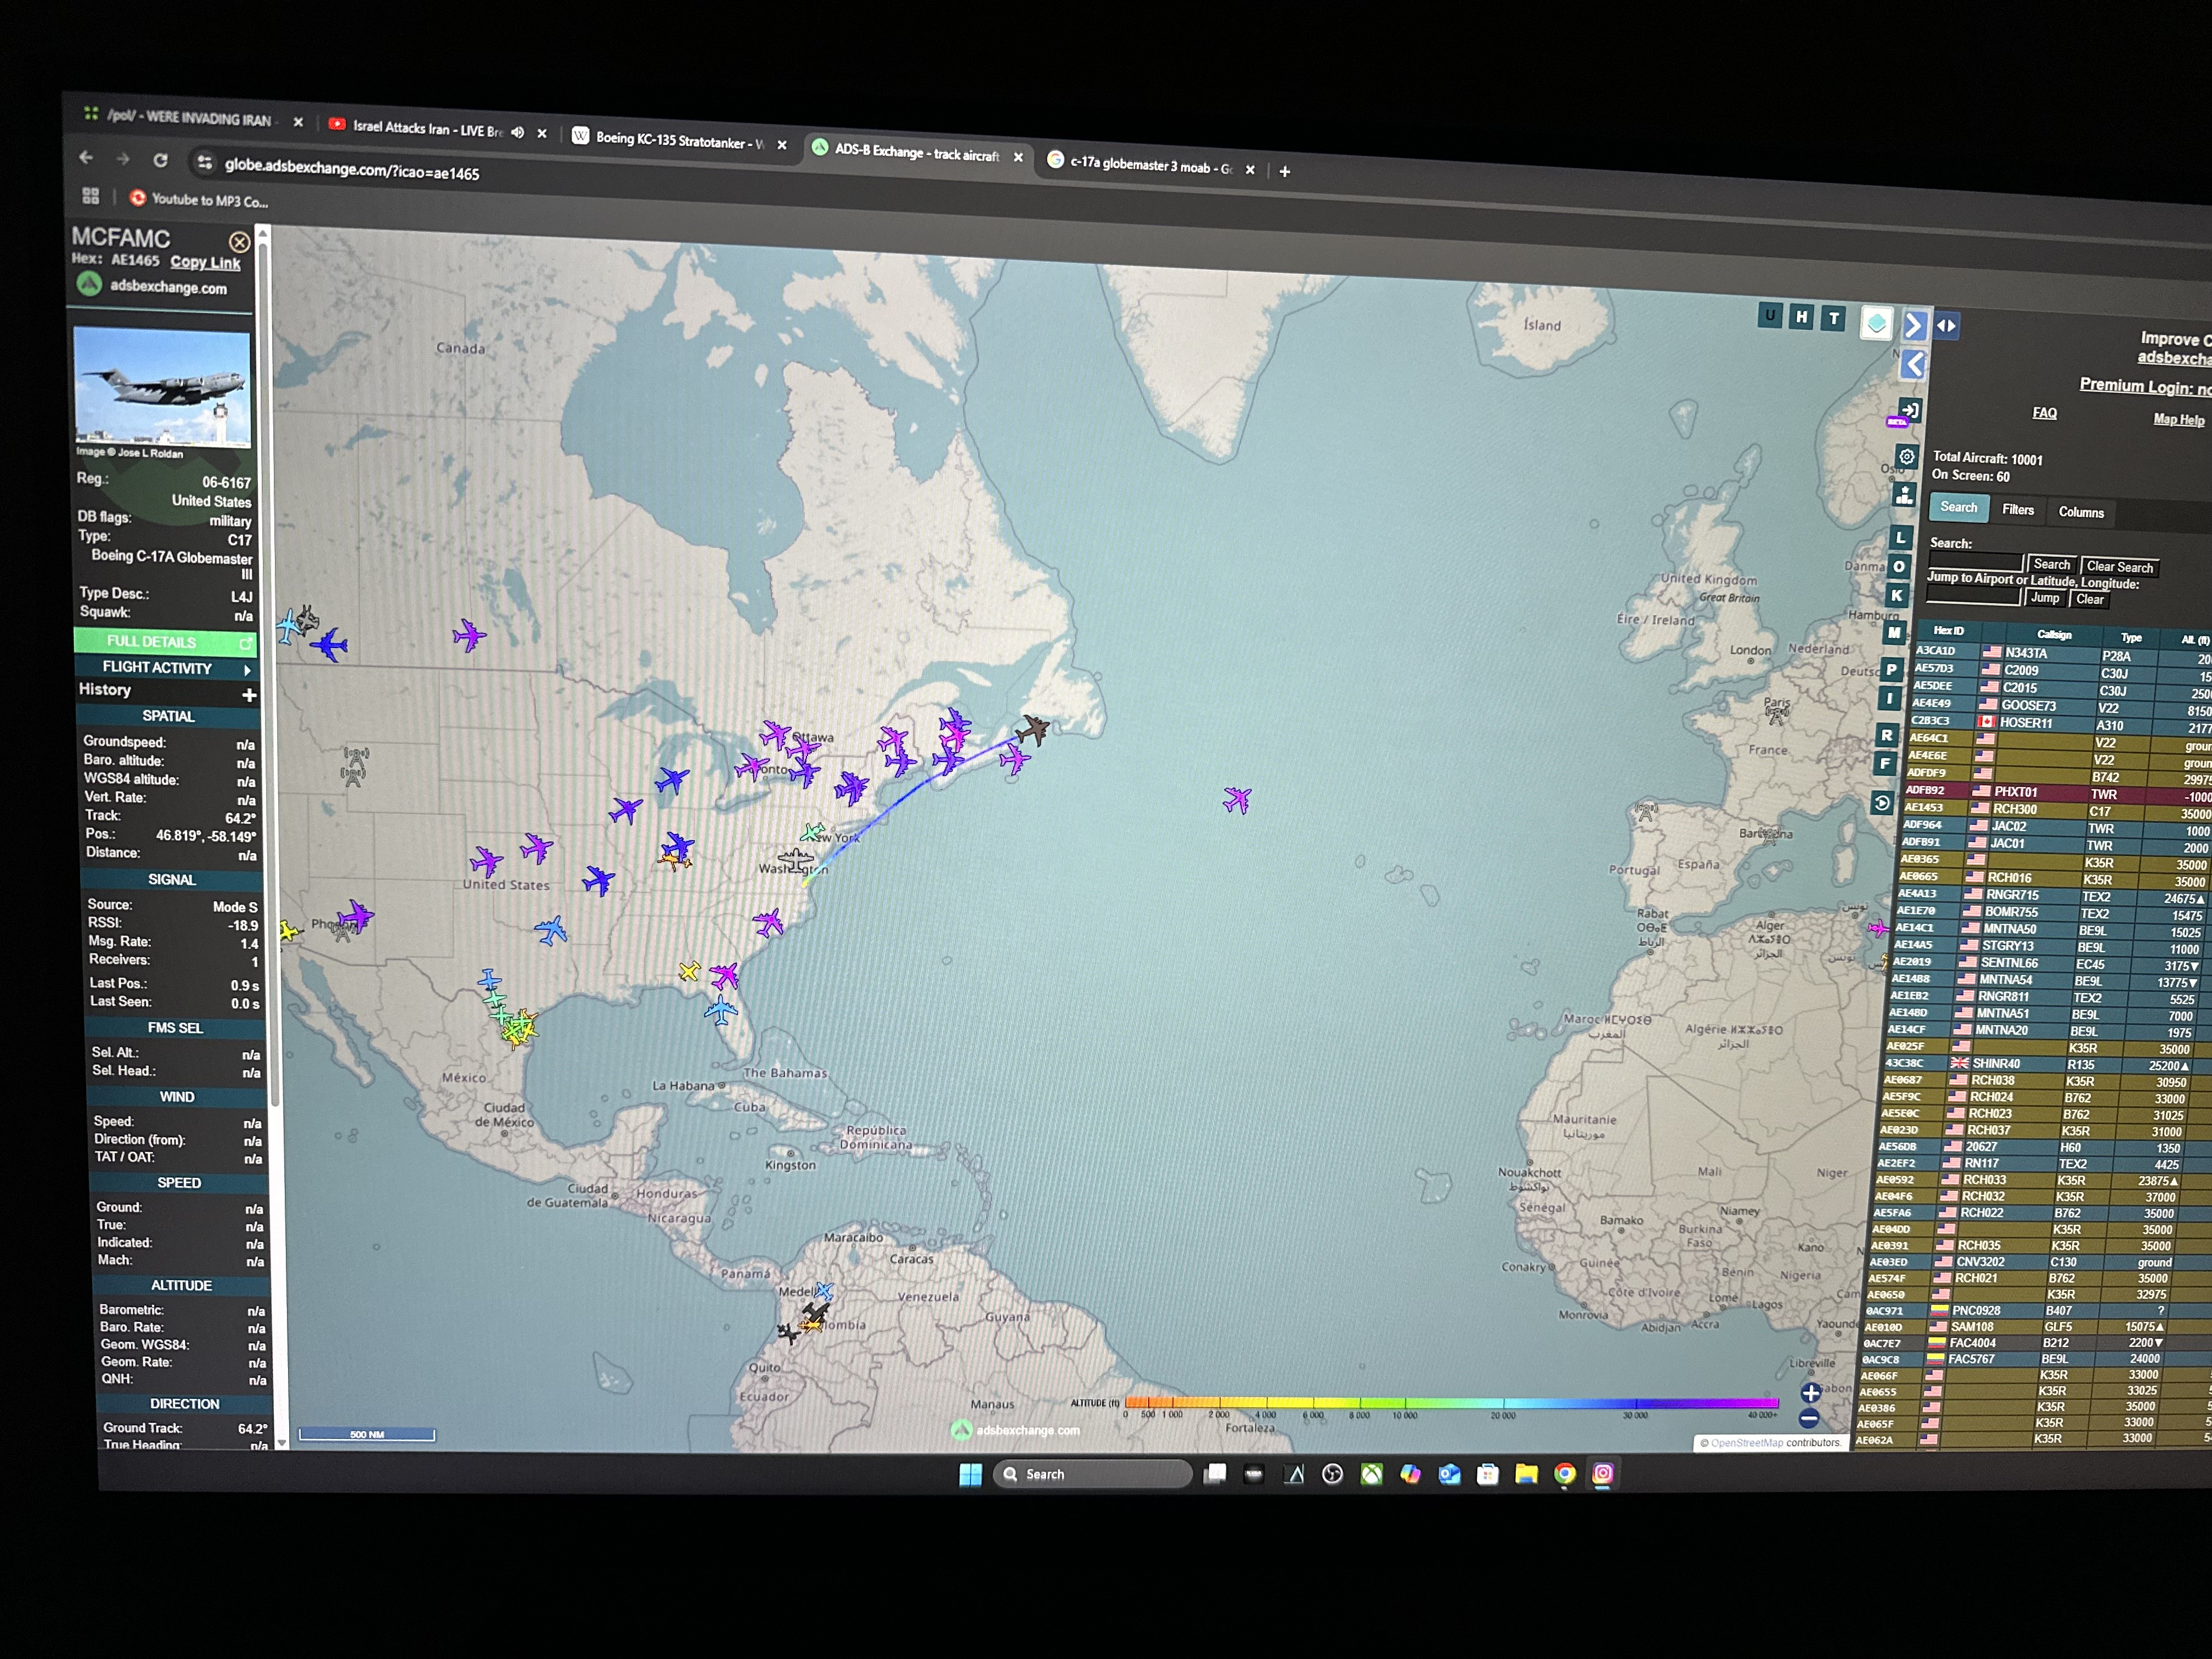
Task: Click the taskbar Search box
Action: point(1092,1474)
